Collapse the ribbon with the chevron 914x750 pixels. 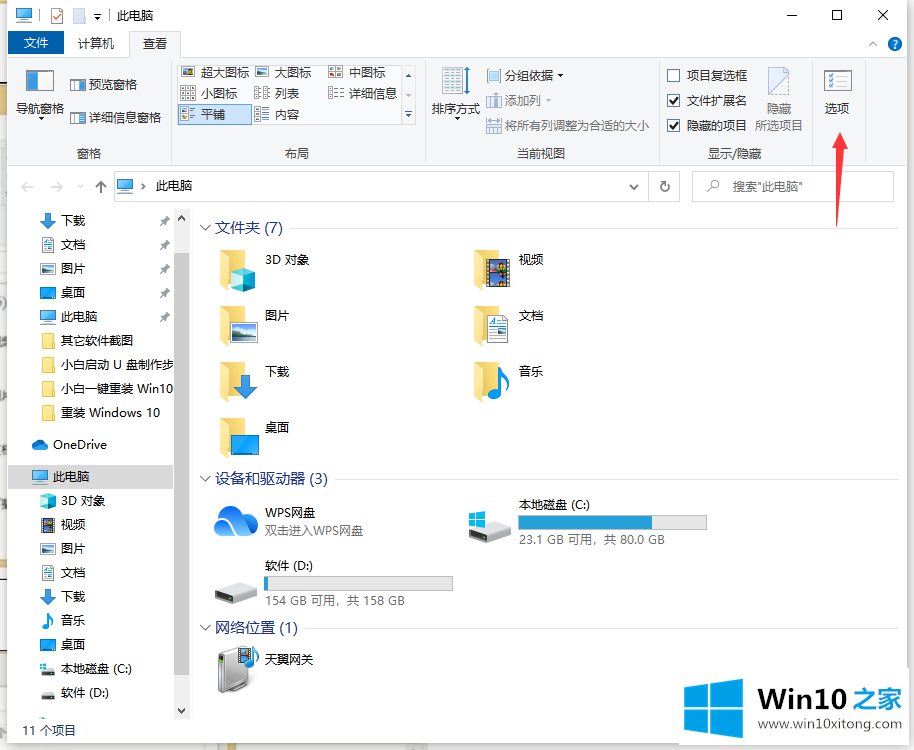[x=873, y=44]
